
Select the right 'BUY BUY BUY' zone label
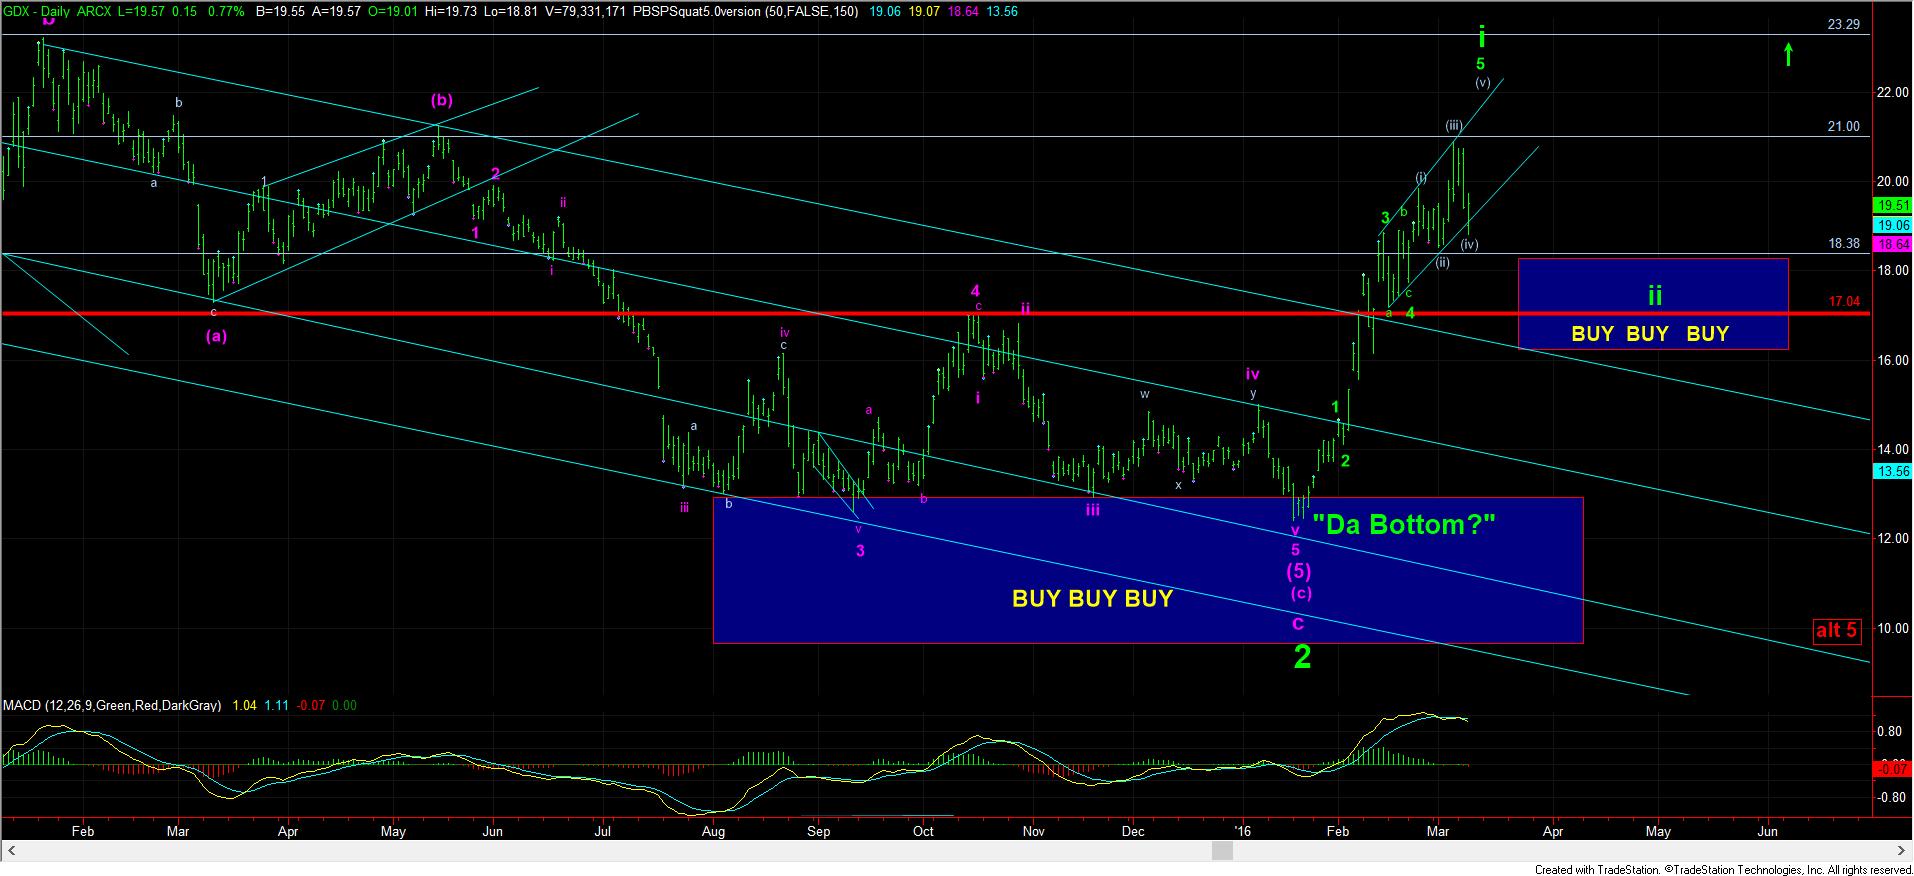coord(1650,334)
